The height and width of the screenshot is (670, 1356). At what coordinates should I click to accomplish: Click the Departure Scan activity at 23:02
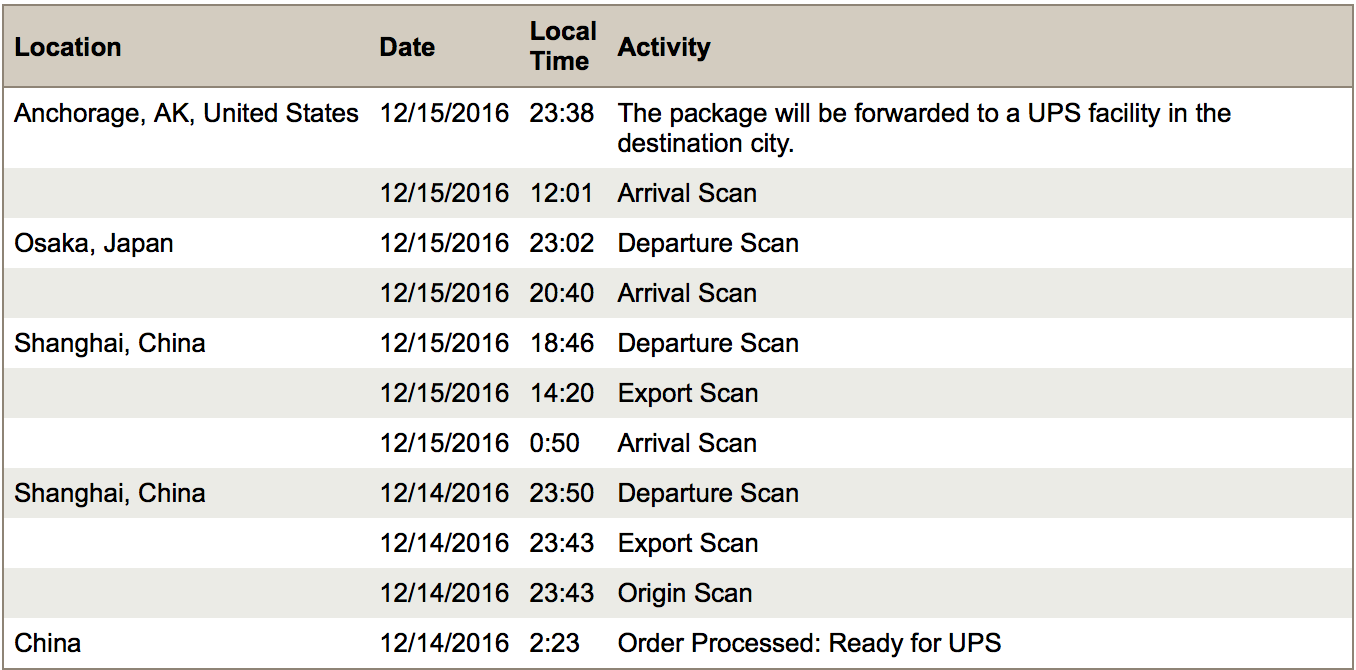[708, 243]
